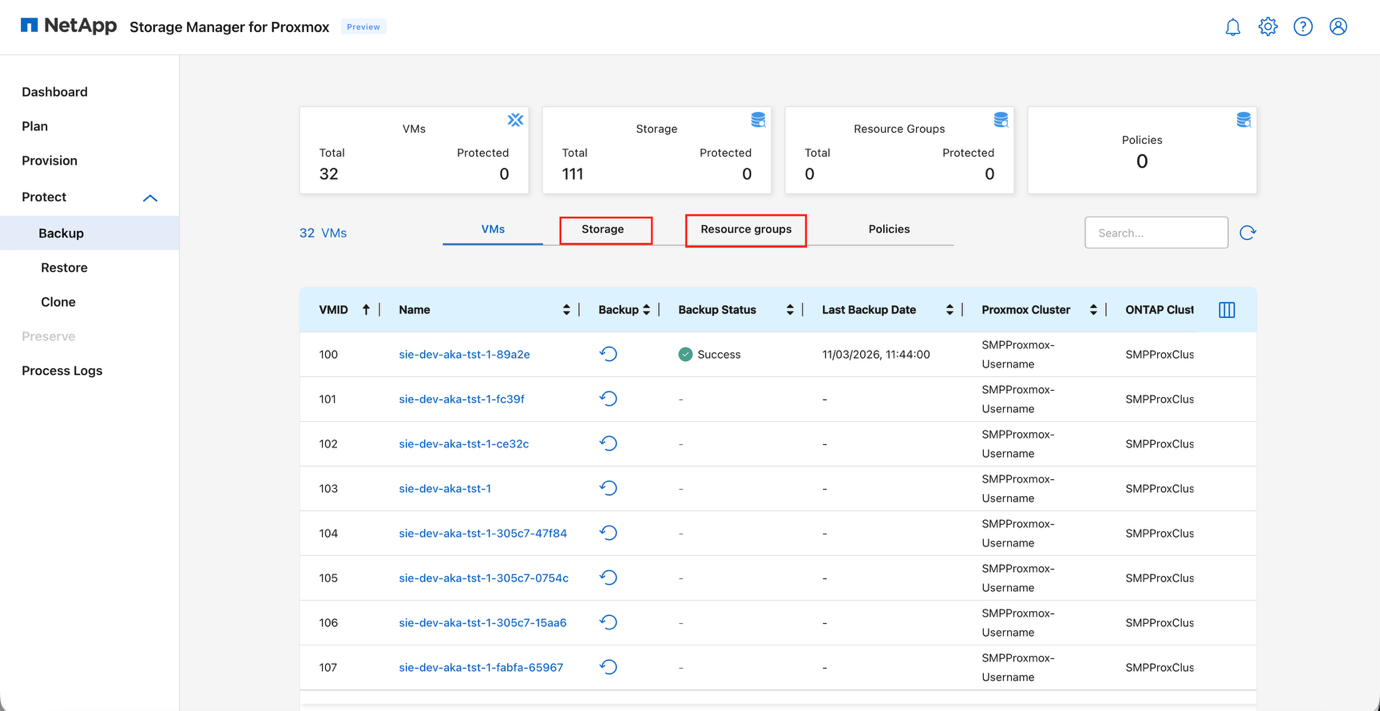
Task: Click backup icon for VM 100
Action: [608, 354]
